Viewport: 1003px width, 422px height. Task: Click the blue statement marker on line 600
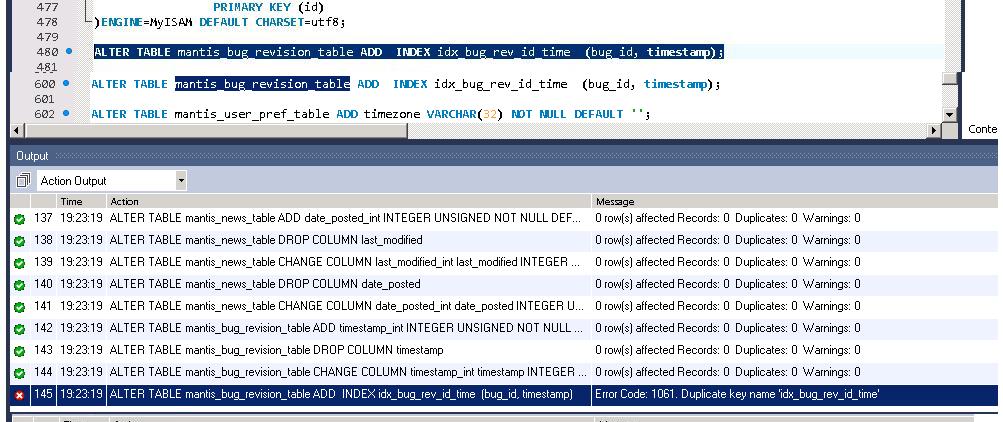(66, 84)
